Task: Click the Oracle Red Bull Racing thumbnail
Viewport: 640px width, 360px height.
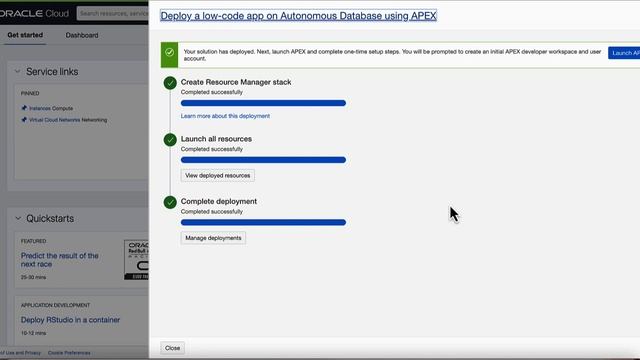Action: pyautogui.click(x=136, y=260)
